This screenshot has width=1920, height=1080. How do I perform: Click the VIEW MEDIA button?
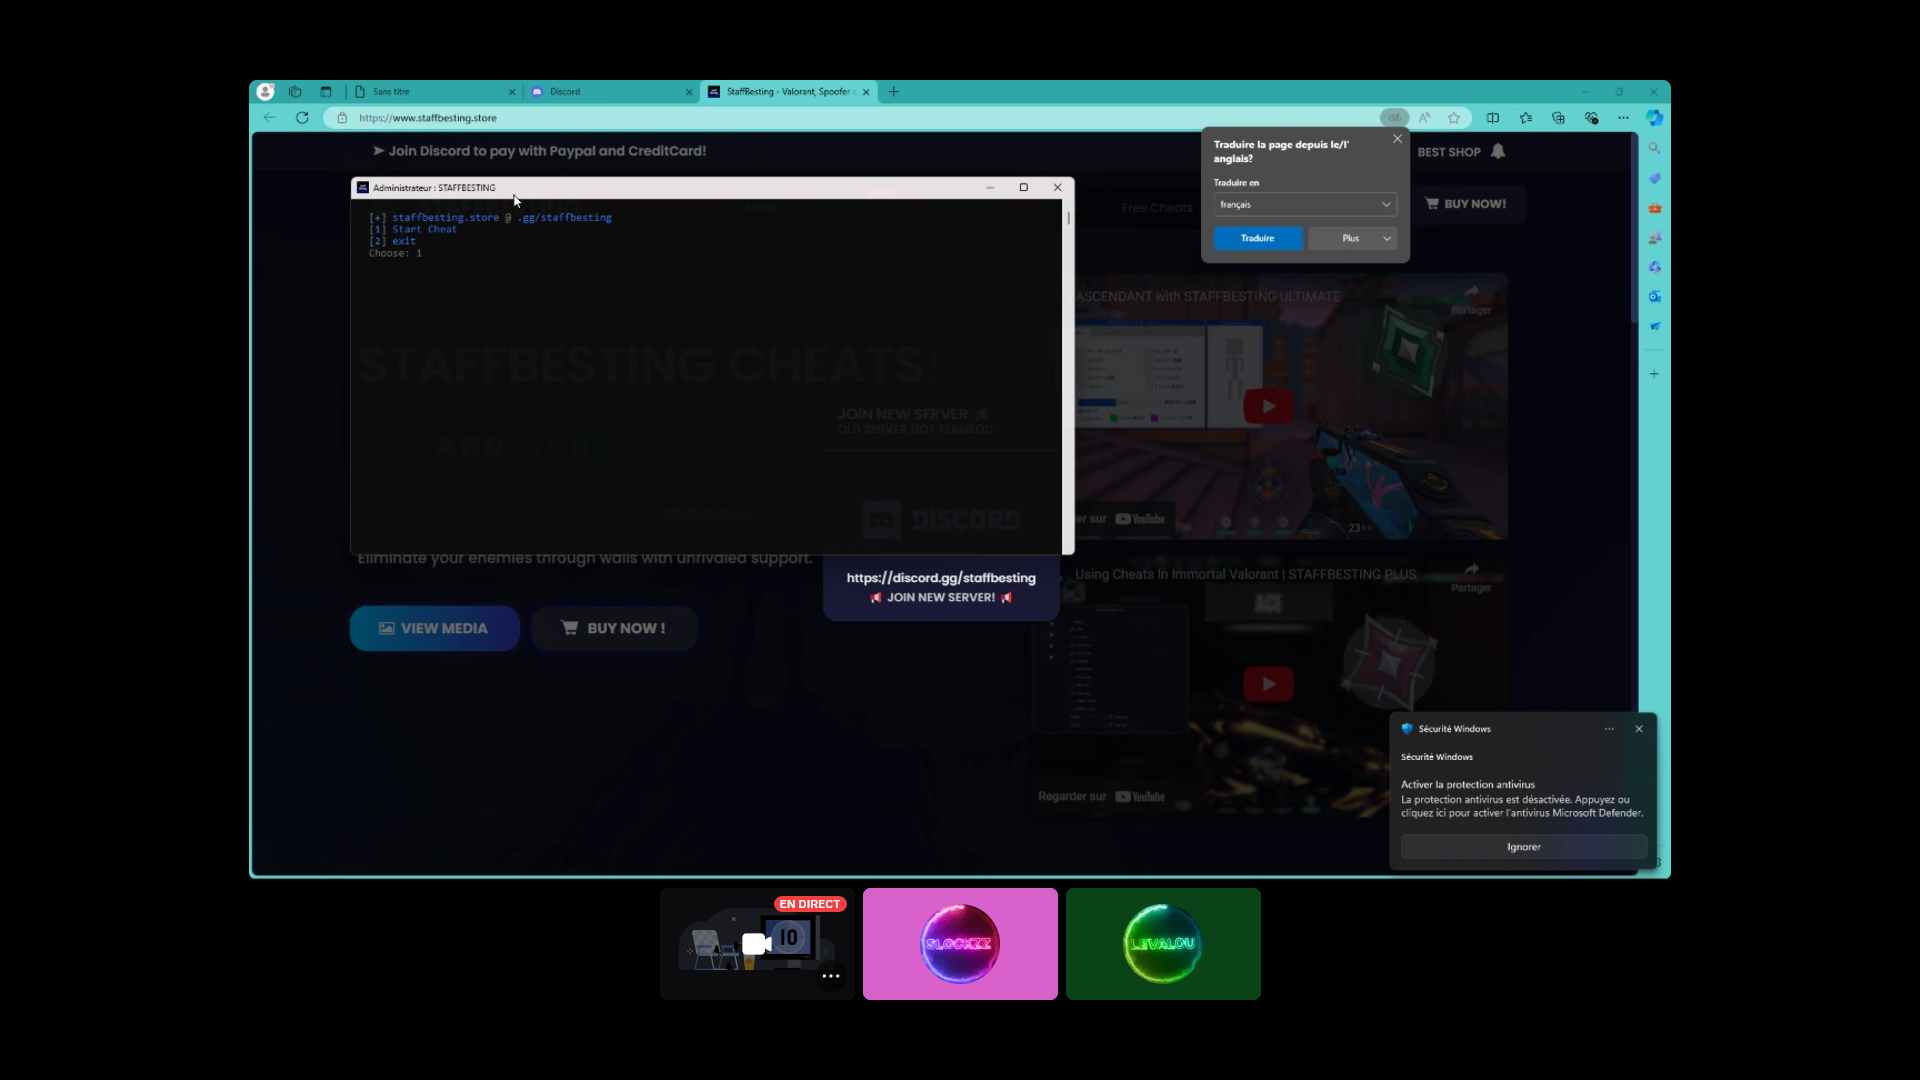434,628
